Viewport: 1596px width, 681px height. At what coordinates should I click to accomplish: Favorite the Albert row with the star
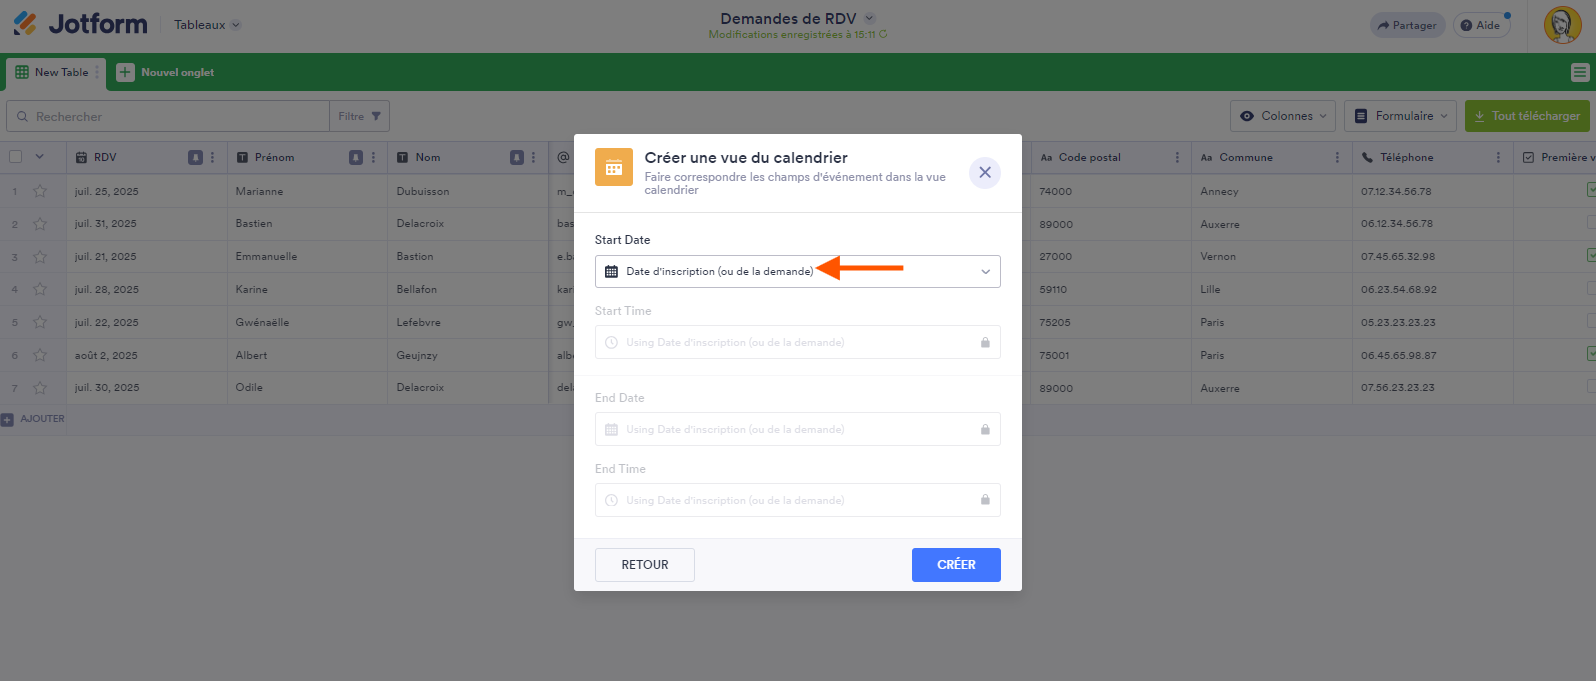pyautogui.click(x=40, y=355)
